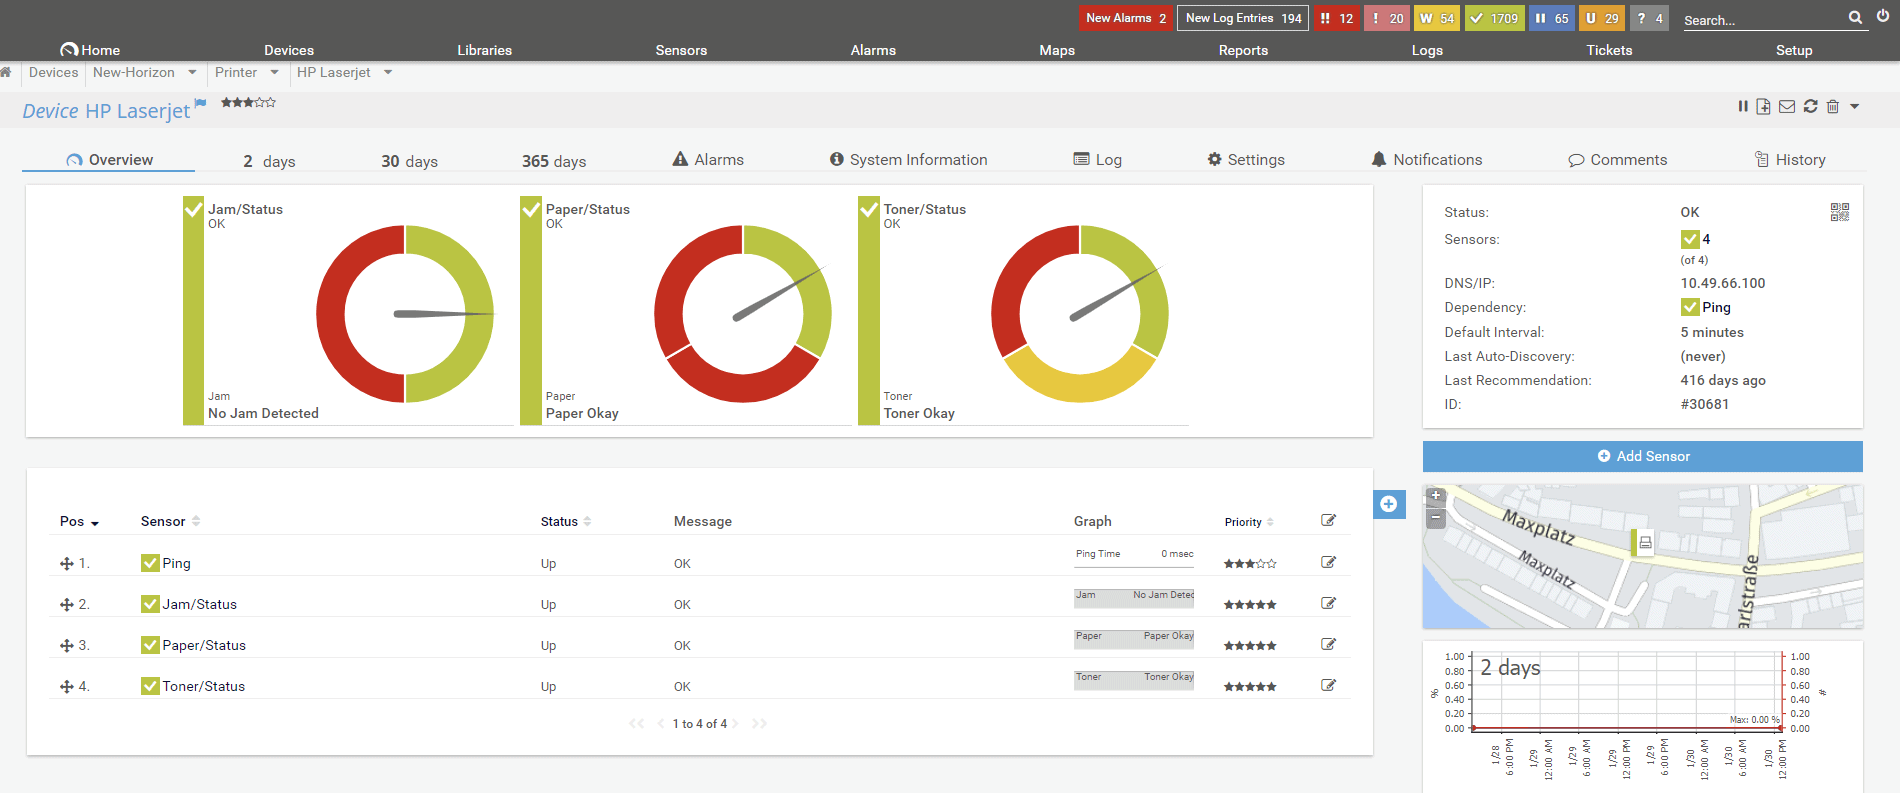Click the Ping dependency link
Viewport: 1900px width, 793px height.
pyautogui.click(x=1716, y=308)
